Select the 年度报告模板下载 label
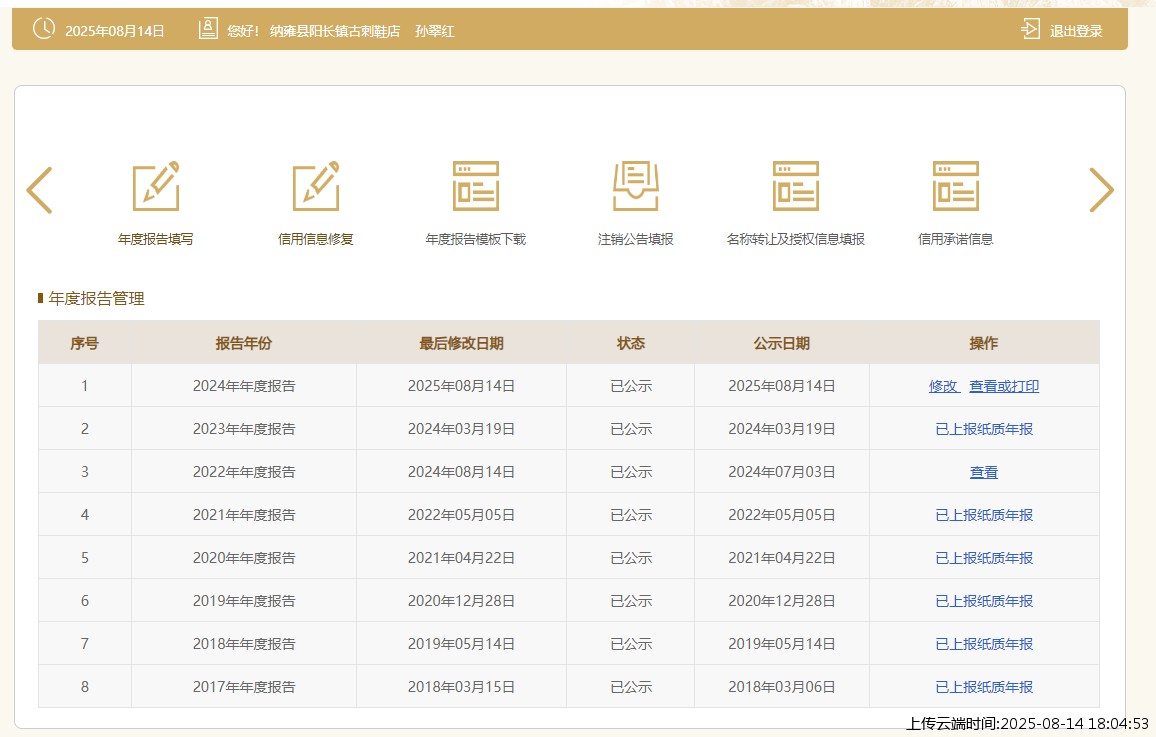Viewport: 1156px width, 737px height. [x=476, y=239]
